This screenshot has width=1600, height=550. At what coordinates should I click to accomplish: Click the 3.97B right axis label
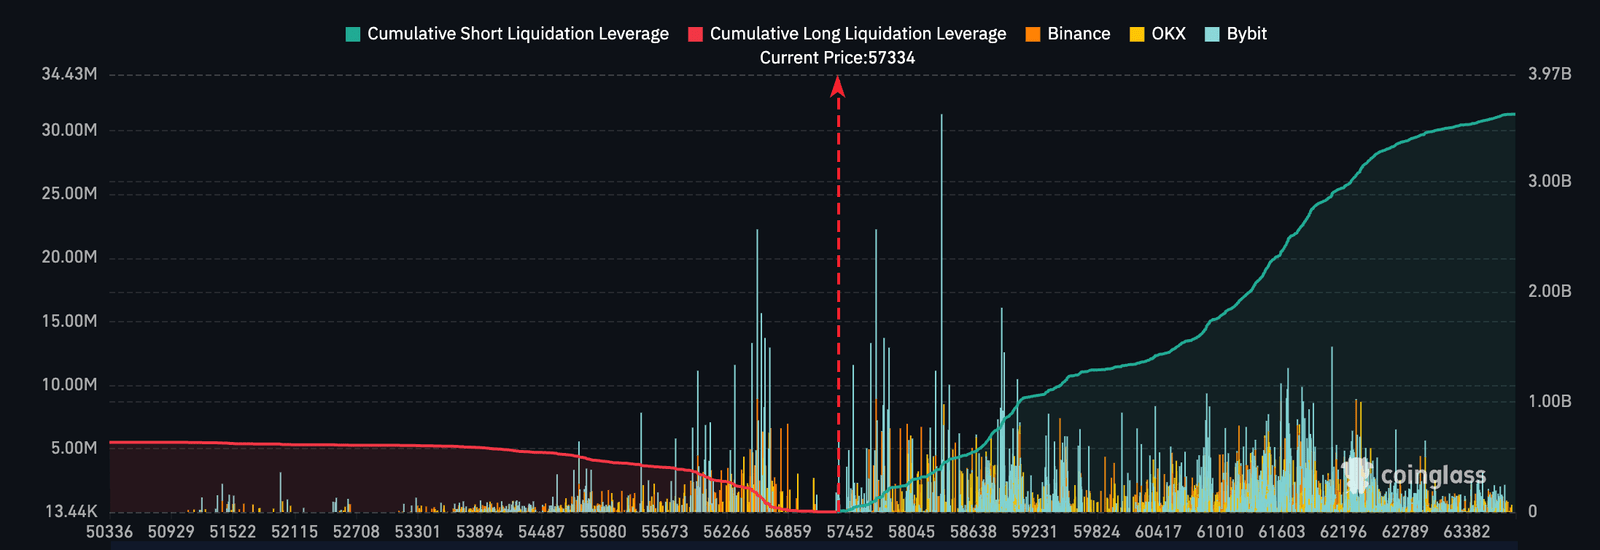pyautogui.click(x=1549, y=74)
